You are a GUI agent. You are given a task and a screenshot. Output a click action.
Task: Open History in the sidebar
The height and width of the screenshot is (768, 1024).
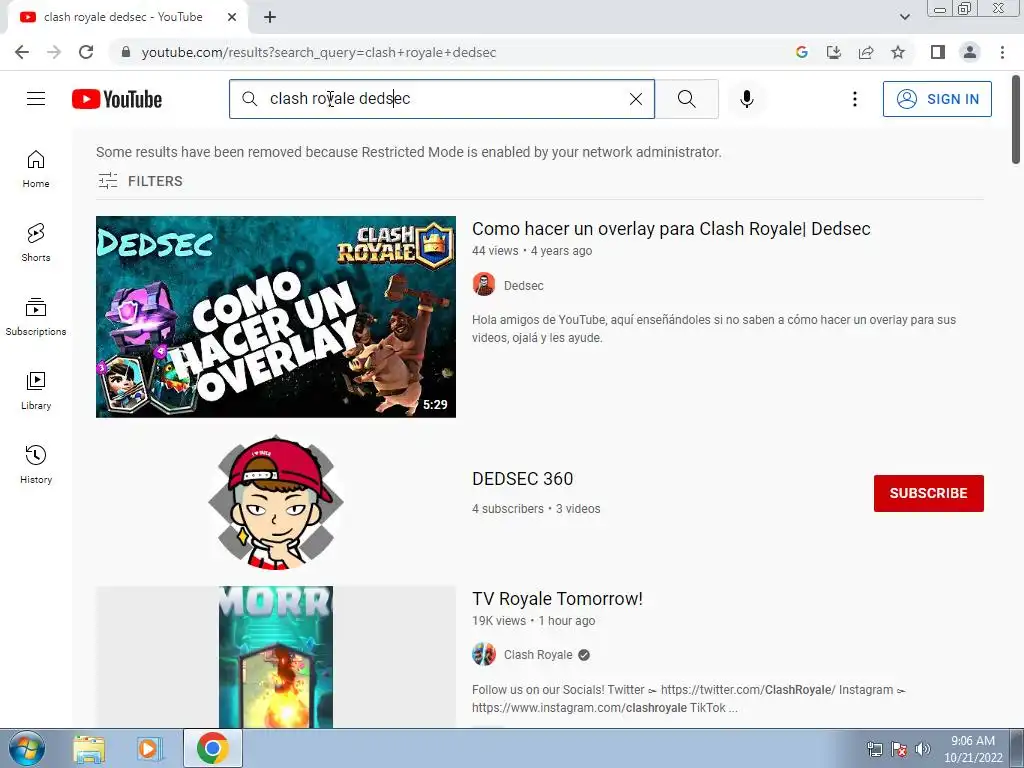[36, 464]
